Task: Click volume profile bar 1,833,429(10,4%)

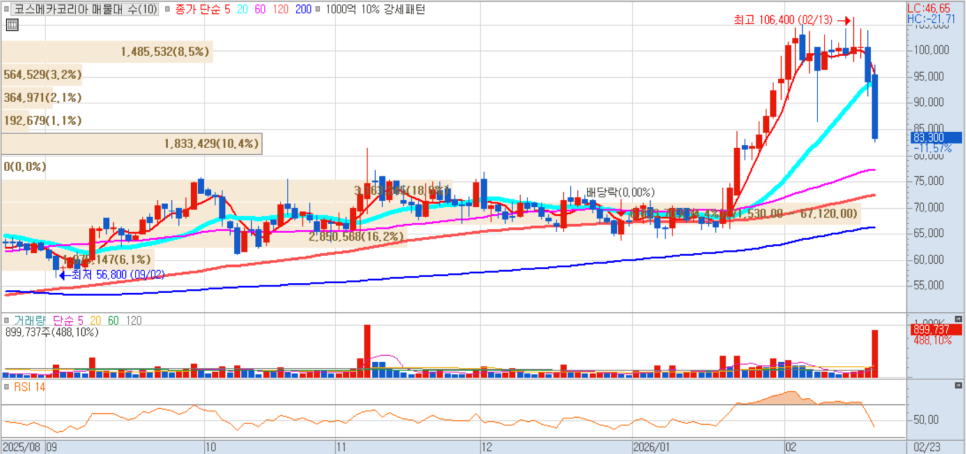Action: pos(131,144)
